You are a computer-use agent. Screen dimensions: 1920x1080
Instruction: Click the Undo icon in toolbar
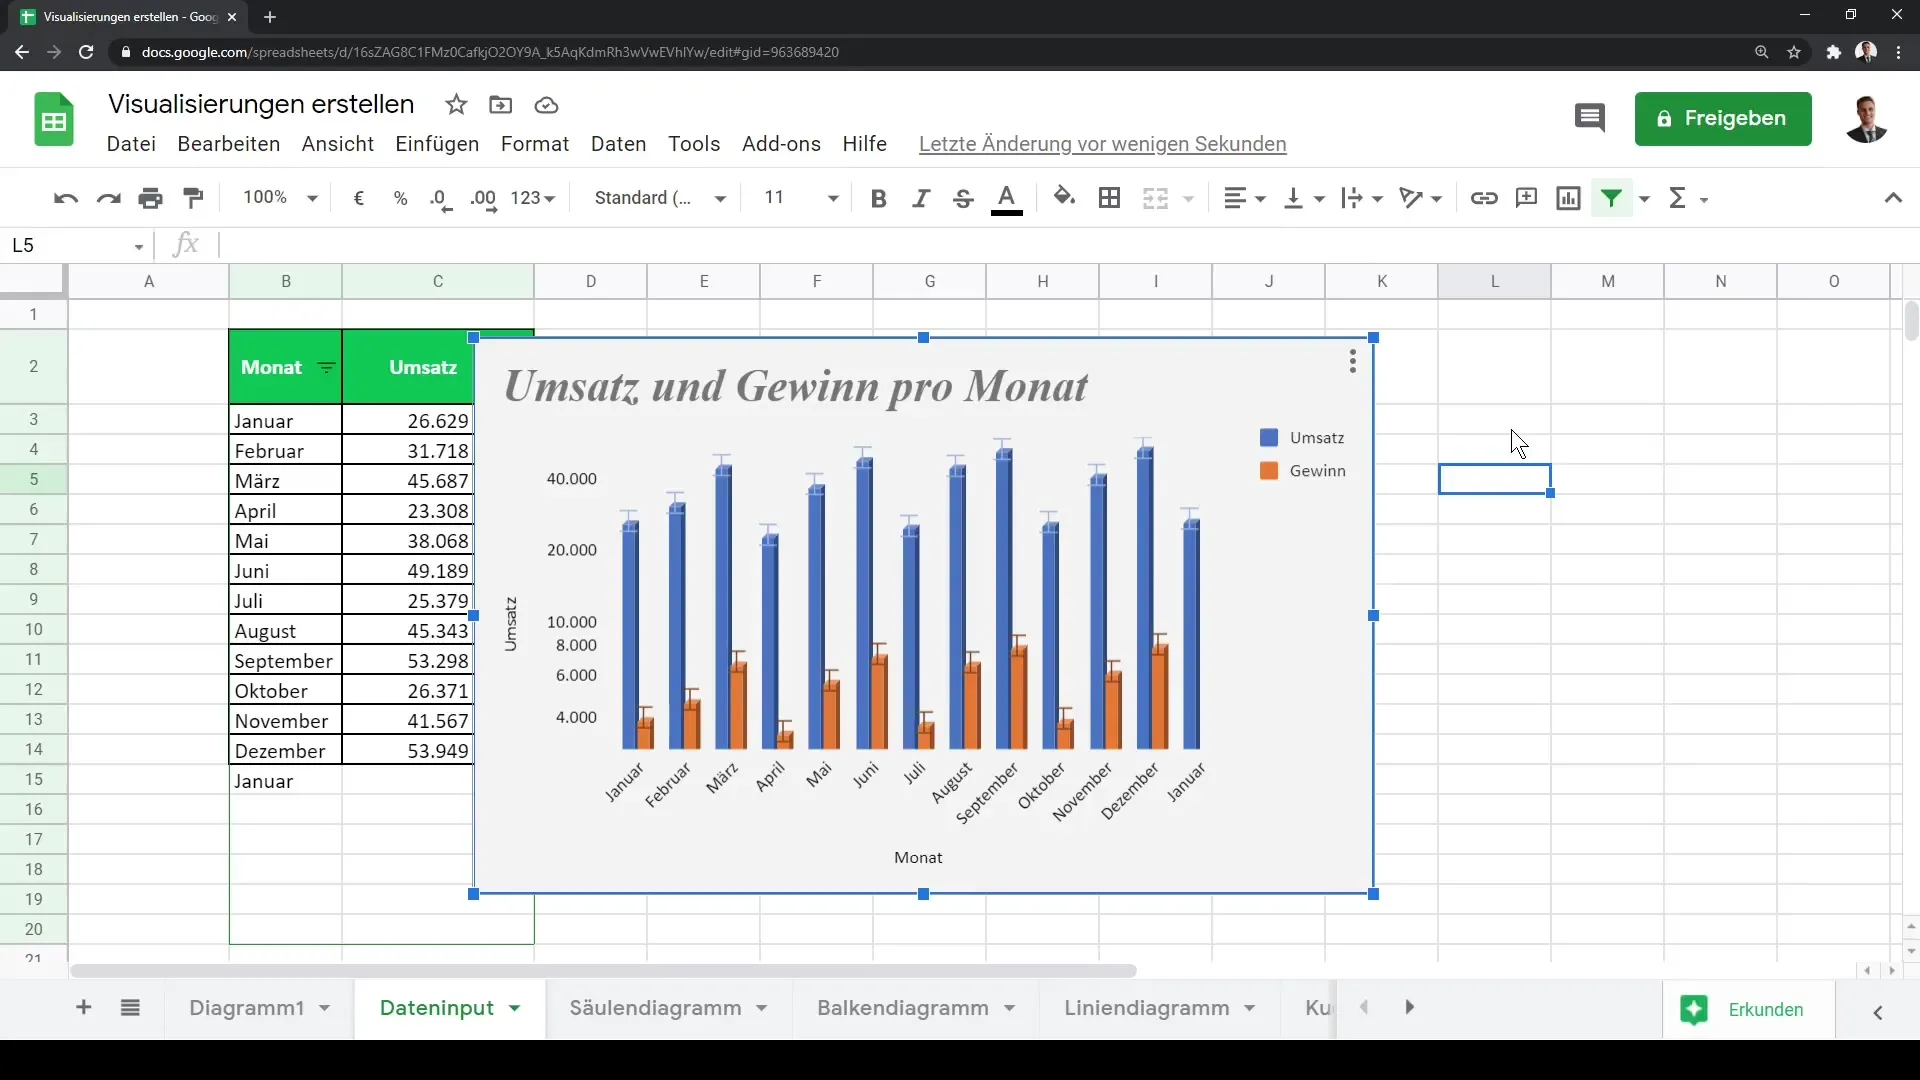tap(66, 198)
